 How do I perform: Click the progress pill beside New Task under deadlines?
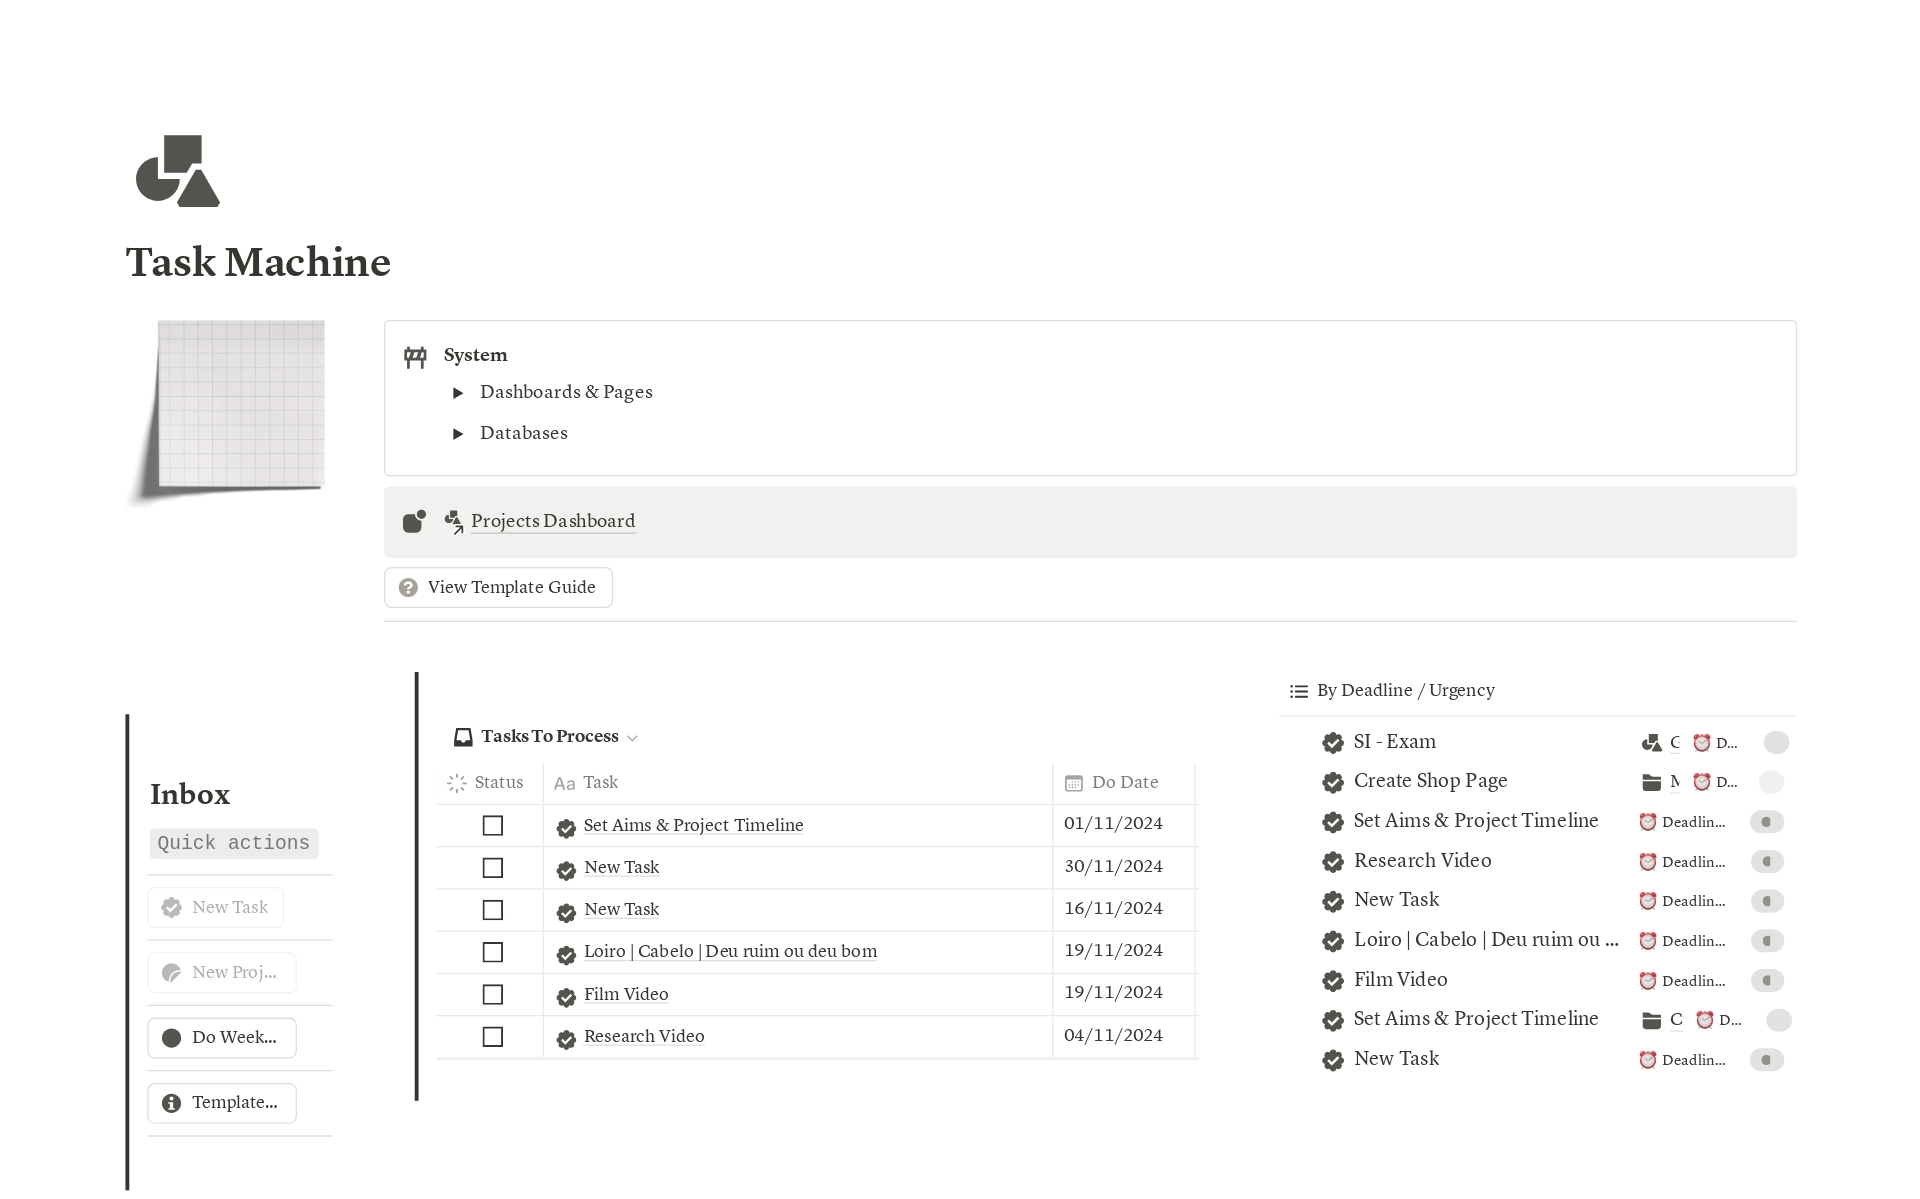click(1767, 900)
